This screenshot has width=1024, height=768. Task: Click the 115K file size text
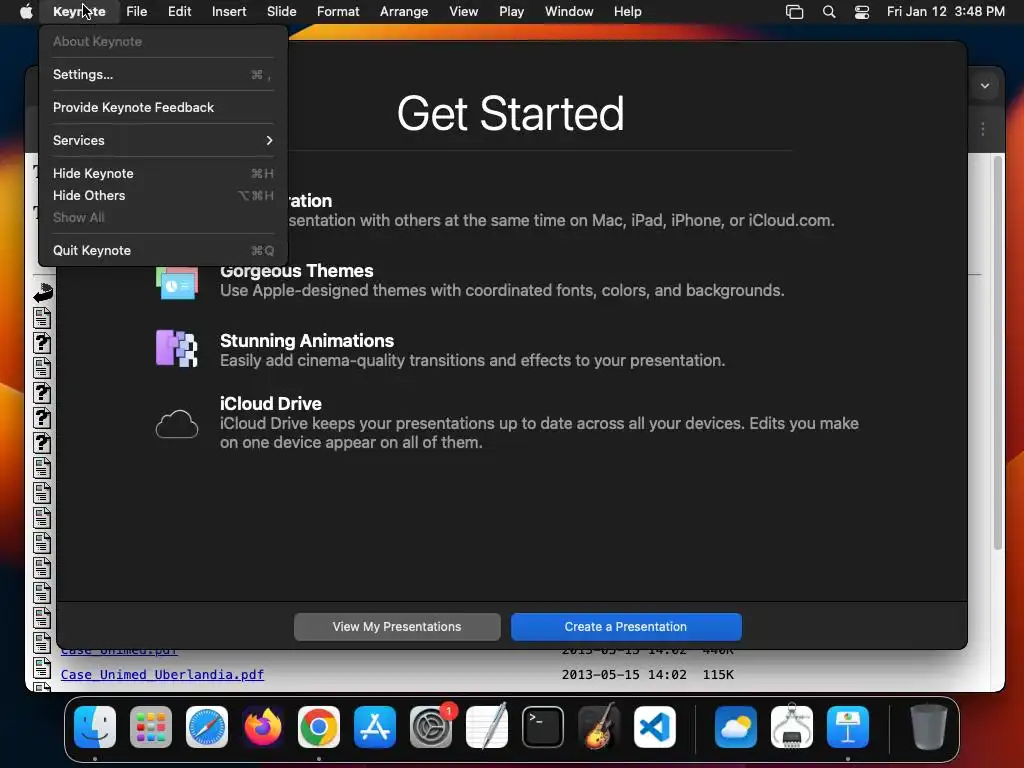pyautogui.click(x=718, y=675)
